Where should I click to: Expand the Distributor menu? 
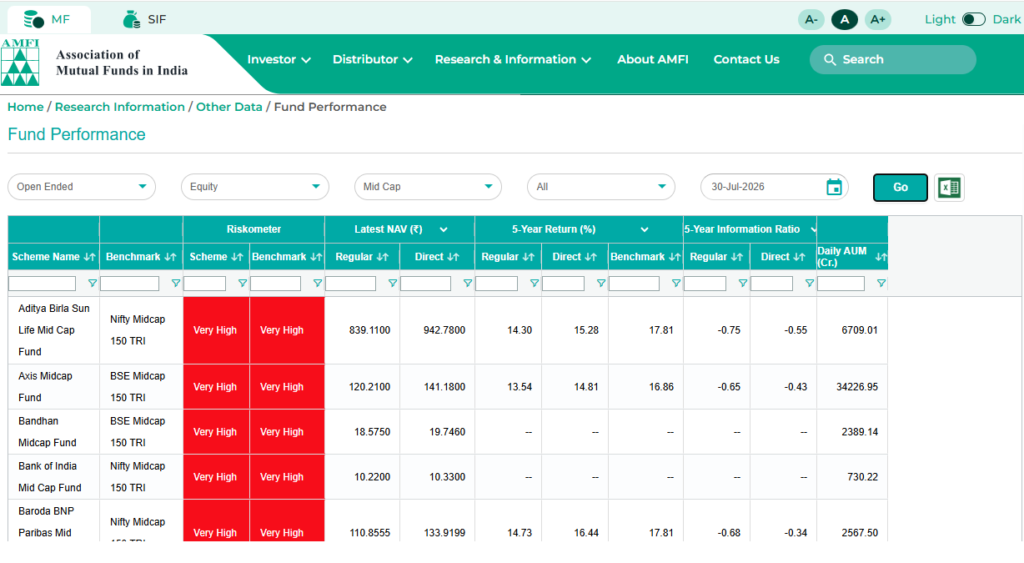tap(372, 59)
